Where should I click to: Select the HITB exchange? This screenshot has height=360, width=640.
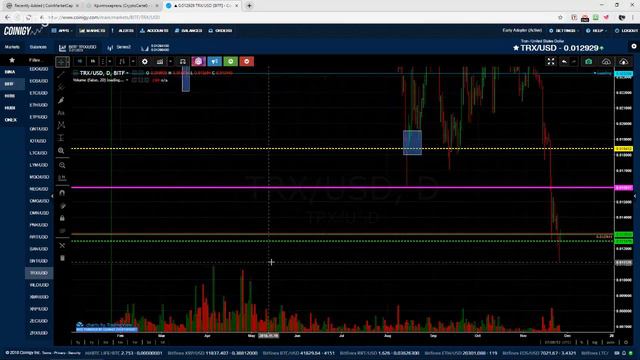pos(10,96)
